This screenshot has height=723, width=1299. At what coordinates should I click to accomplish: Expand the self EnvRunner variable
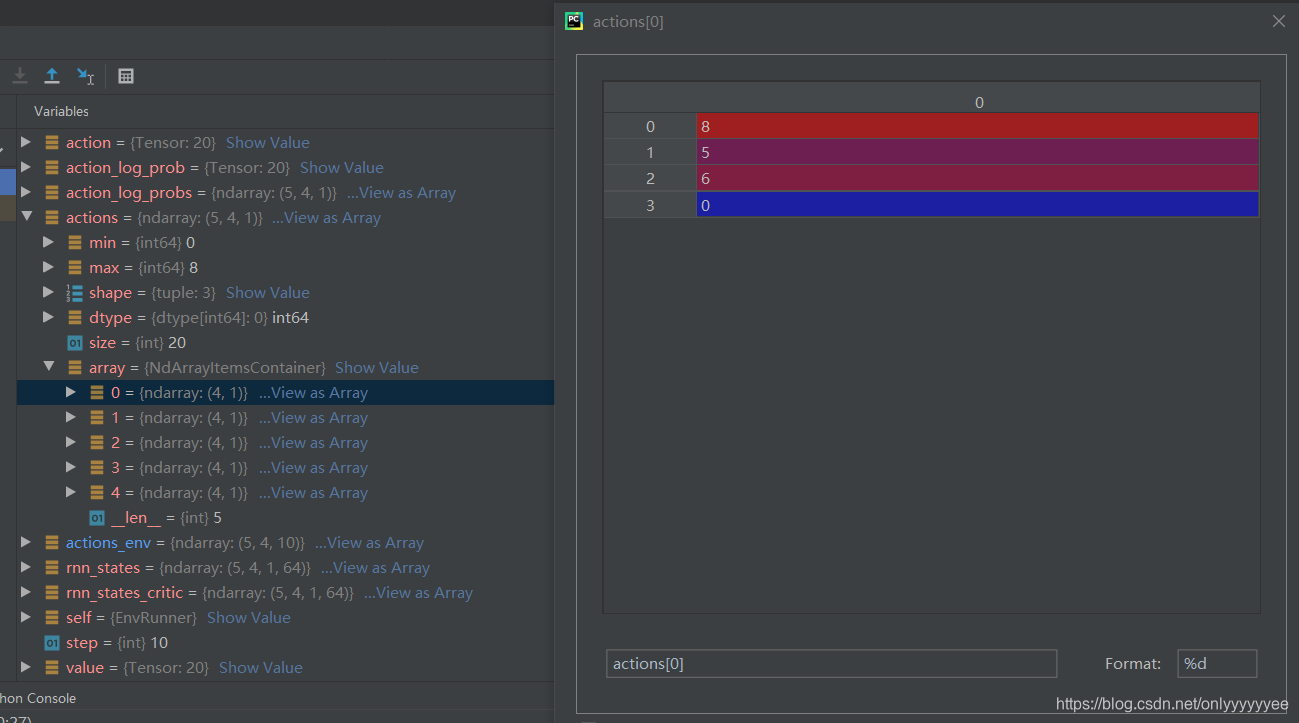[x=26, y=617]
